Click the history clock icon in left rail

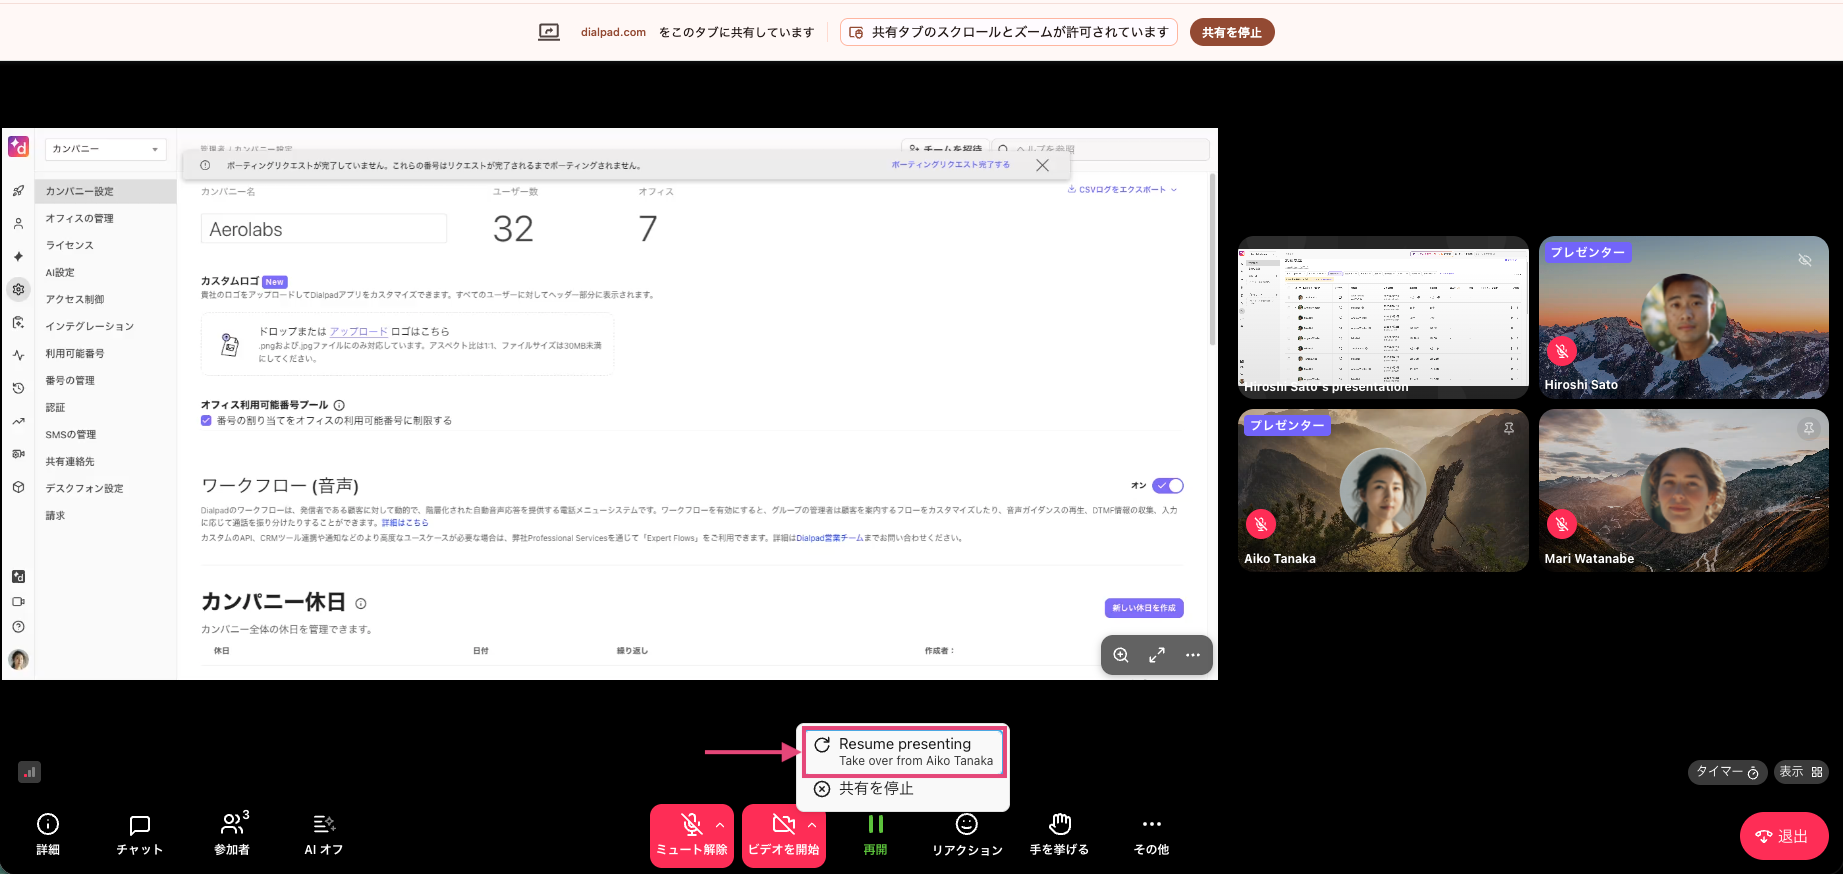(x=18, y=388)
